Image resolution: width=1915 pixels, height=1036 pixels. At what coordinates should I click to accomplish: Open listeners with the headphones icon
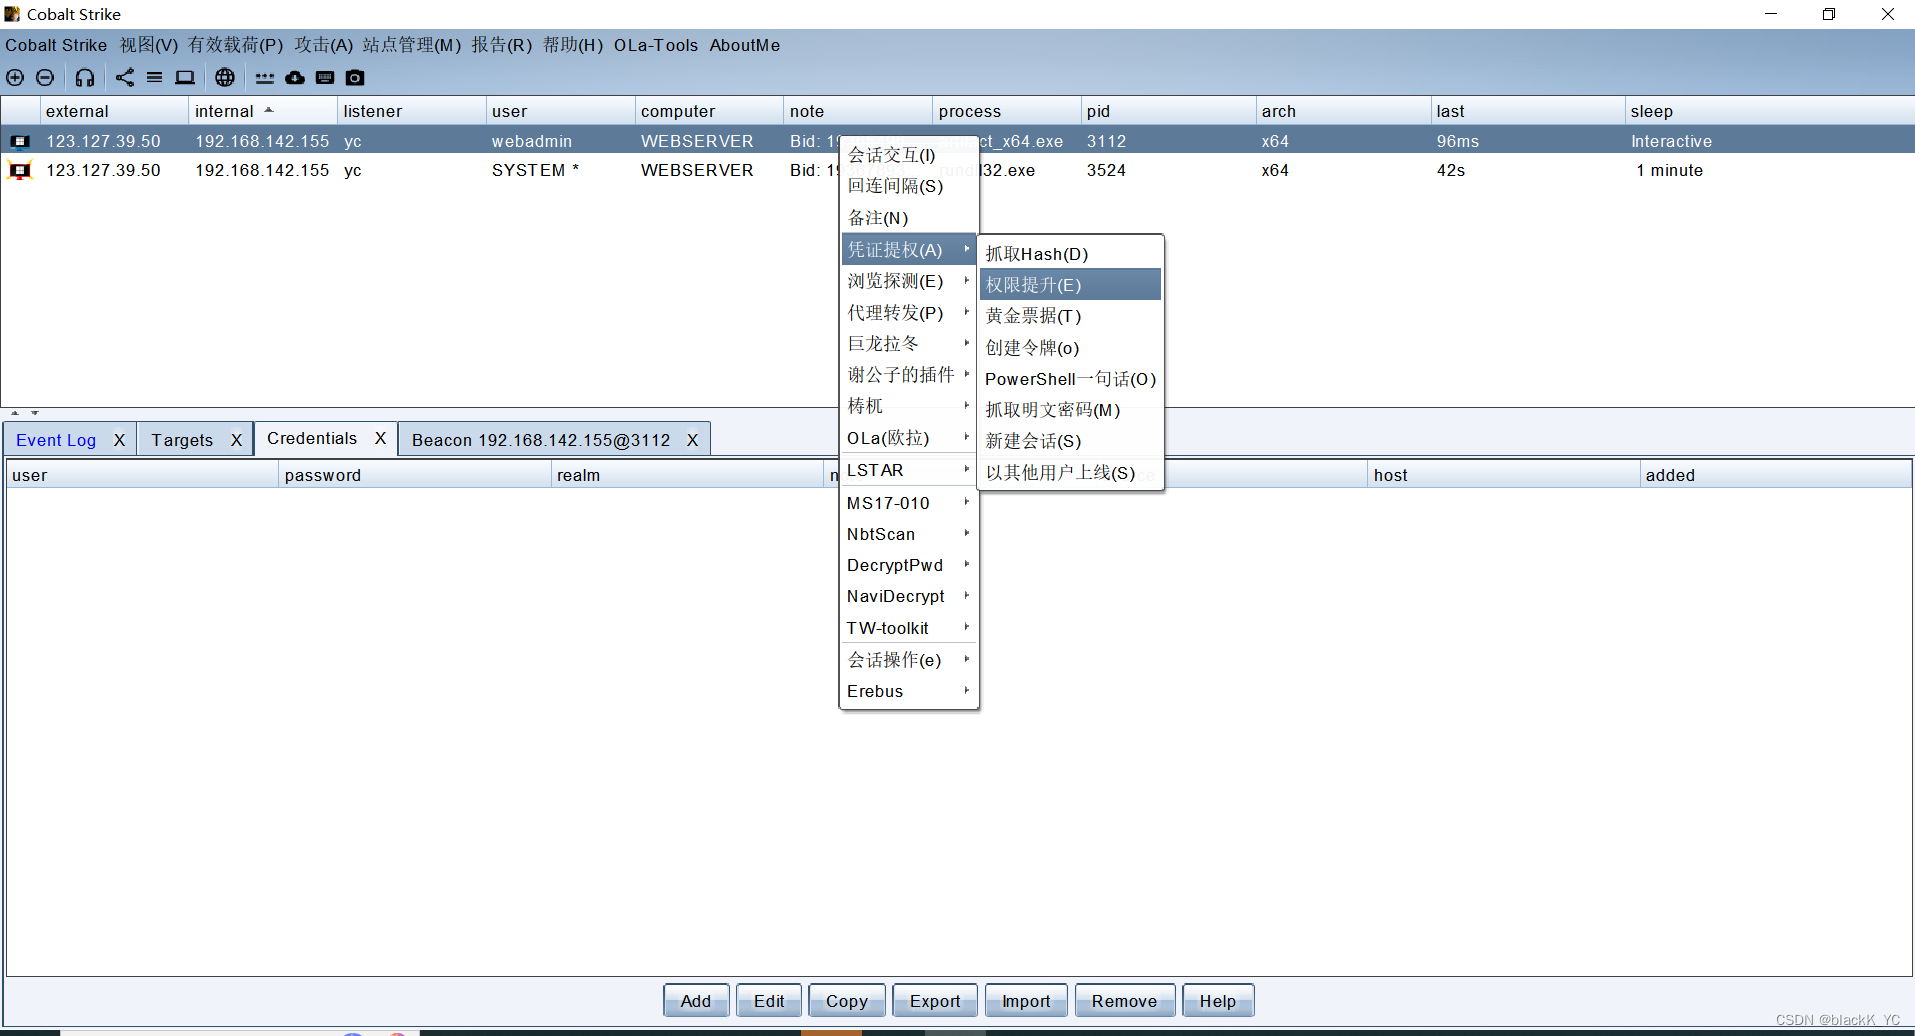coord(85,77)
